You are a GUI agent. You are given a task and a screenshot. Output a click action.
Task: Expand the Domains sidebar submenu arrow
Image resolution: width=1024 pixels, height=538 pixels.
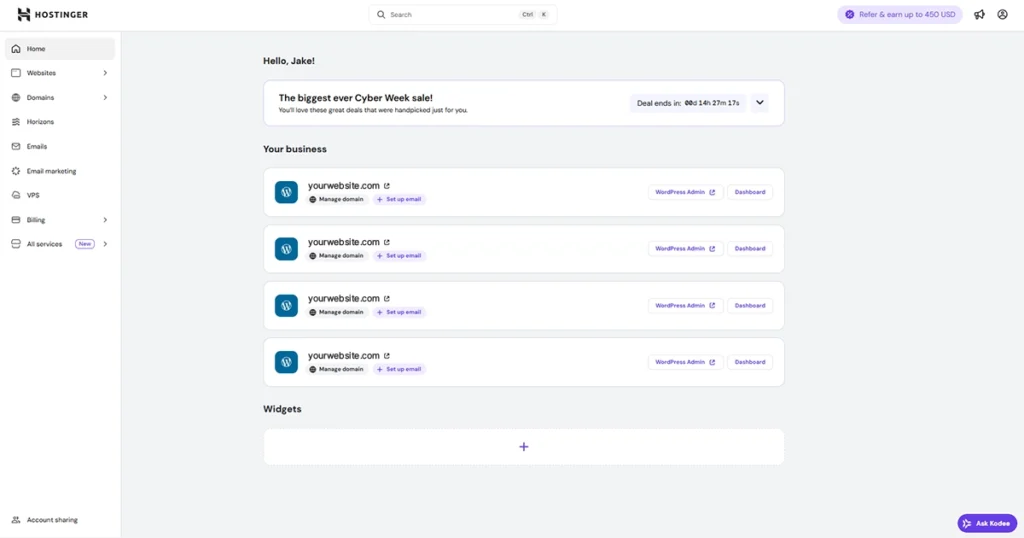[x=105, y=97]
